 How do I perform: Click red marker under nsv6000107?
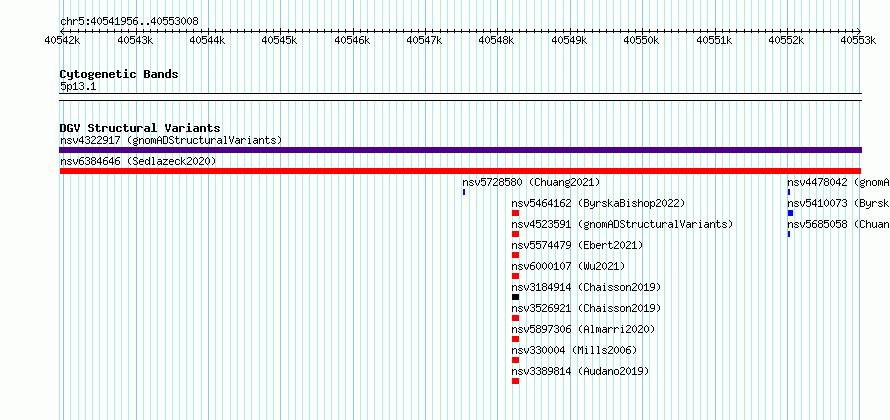point(515,276)
